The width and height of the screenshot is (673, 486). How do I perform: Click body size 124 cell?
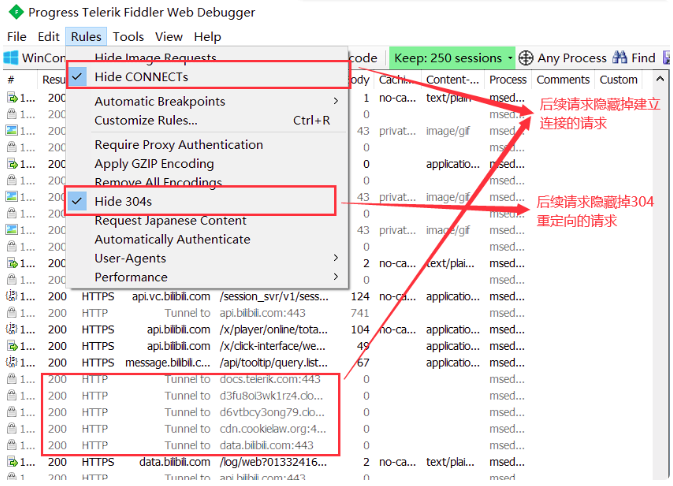click(x=360, y=296)
